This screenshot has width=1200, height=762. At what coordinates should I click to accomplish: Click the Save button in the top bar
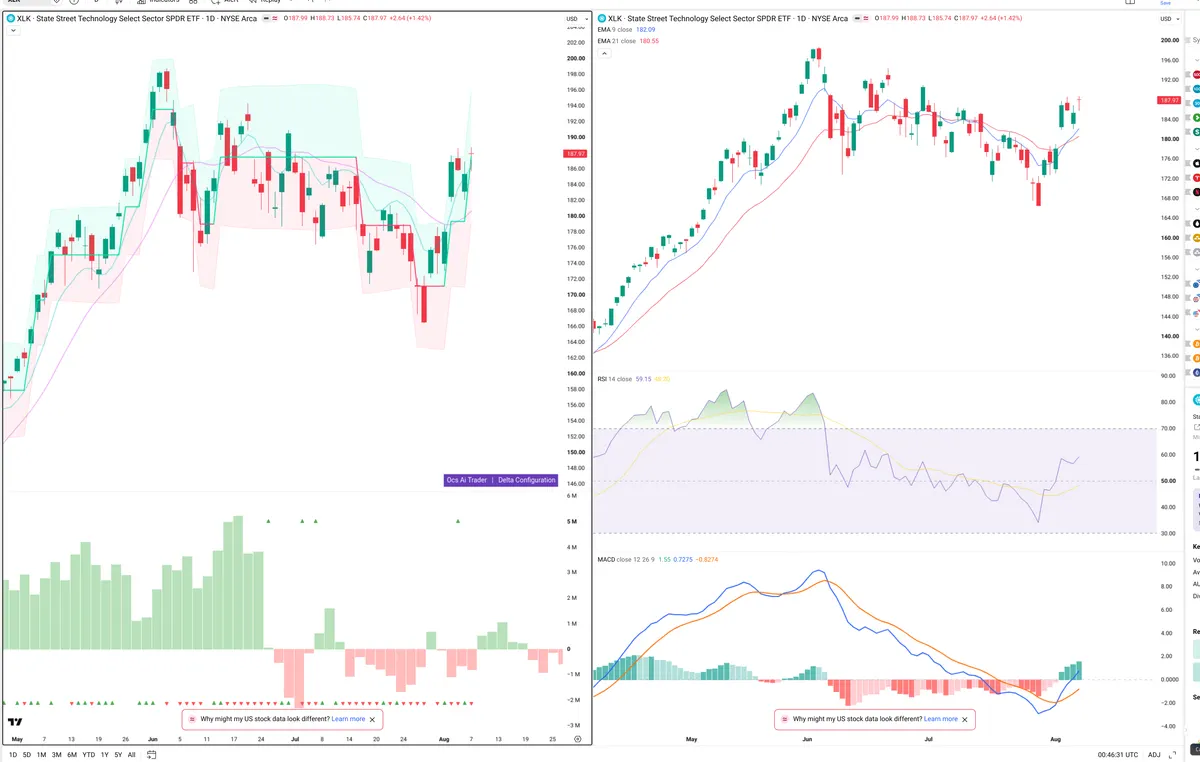coord(1165,3)
